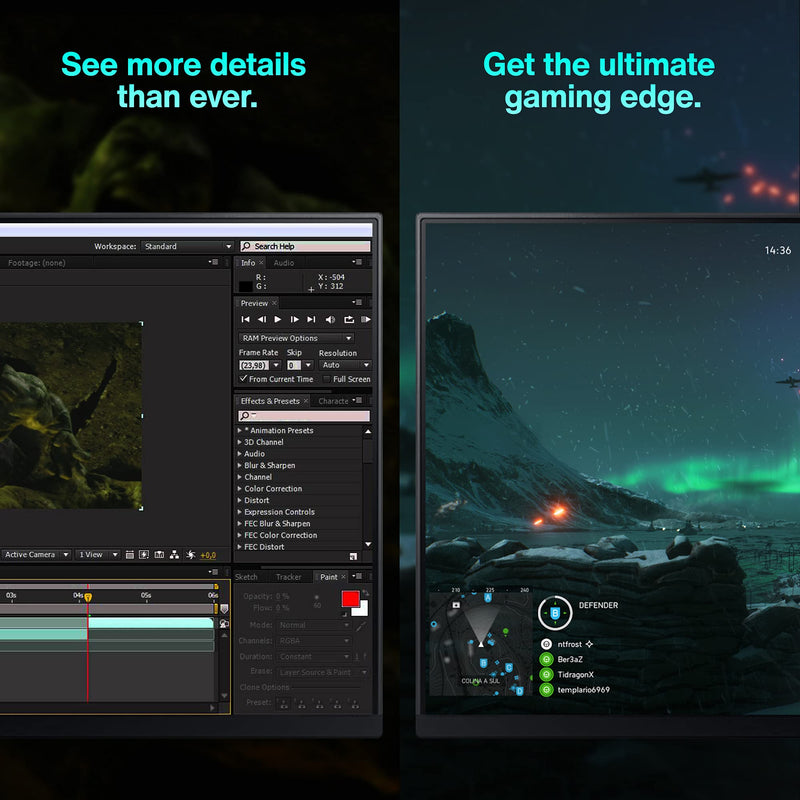This screenshot has height=800, width=800.
Task: Close the Paint panel tab
Action: (x=343, y=577)
